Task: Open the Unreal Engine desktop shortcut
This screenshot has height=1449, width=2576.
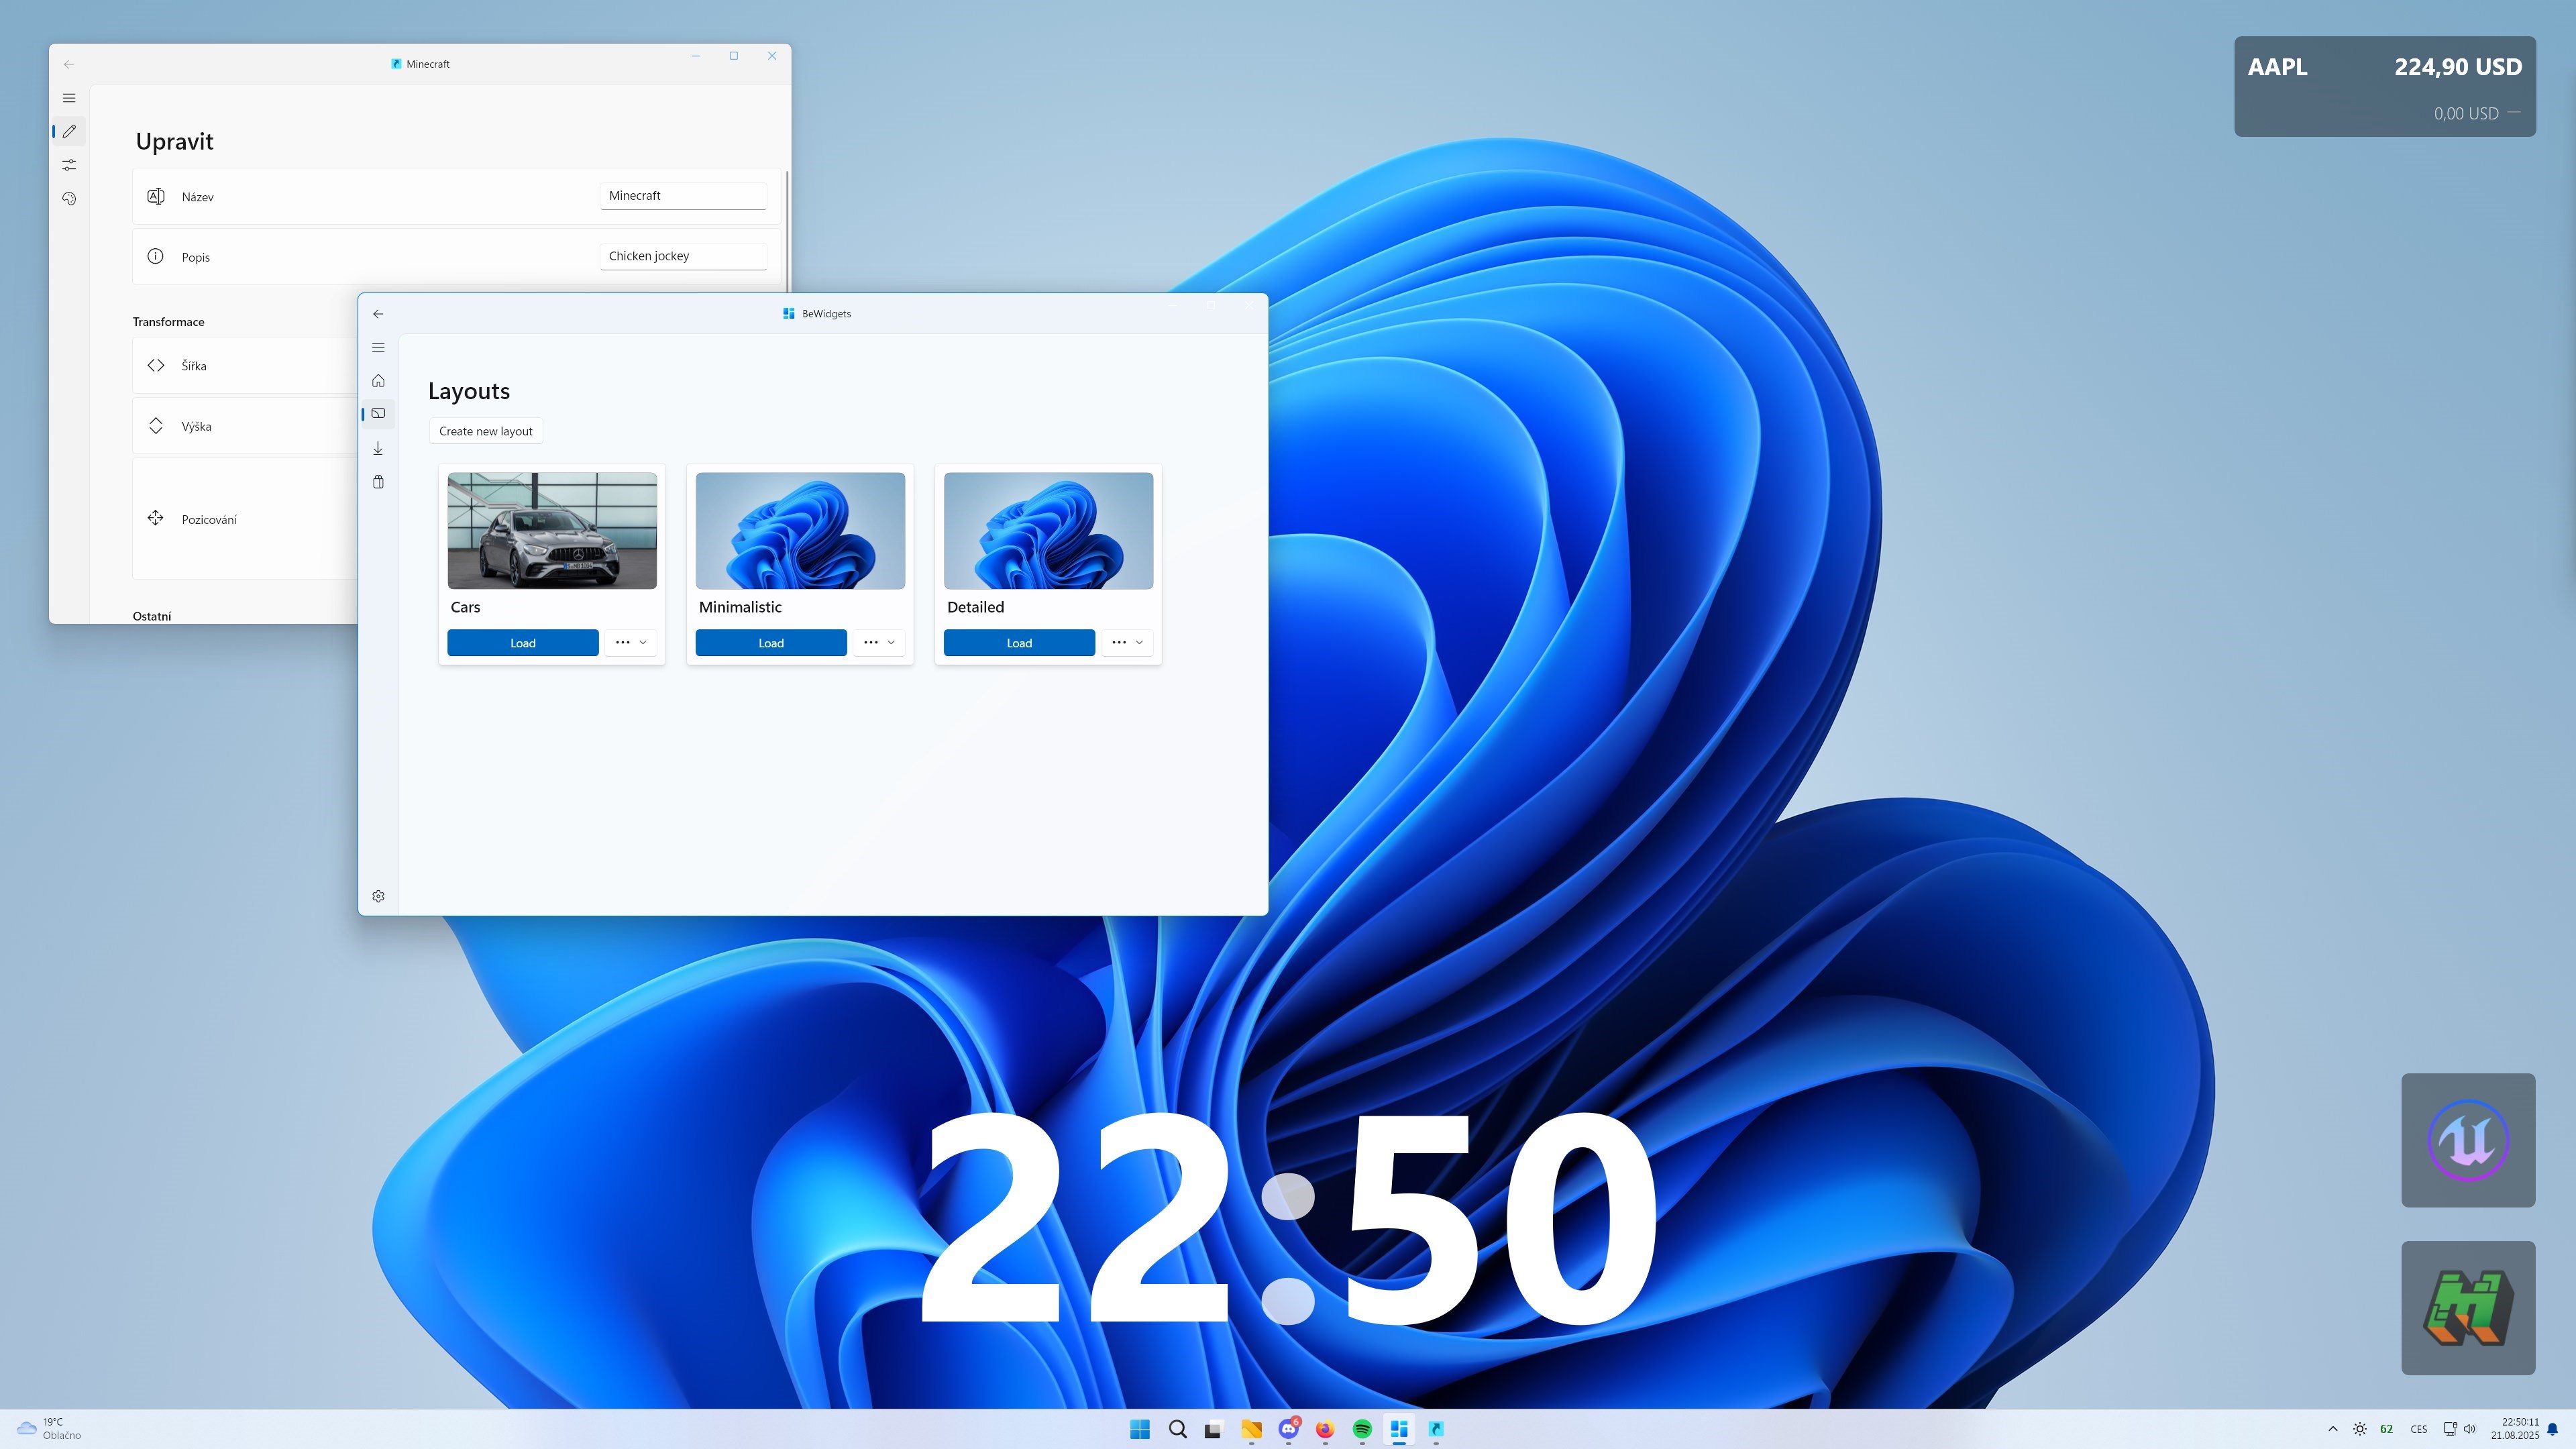Action: (x=2467, y=1141)
